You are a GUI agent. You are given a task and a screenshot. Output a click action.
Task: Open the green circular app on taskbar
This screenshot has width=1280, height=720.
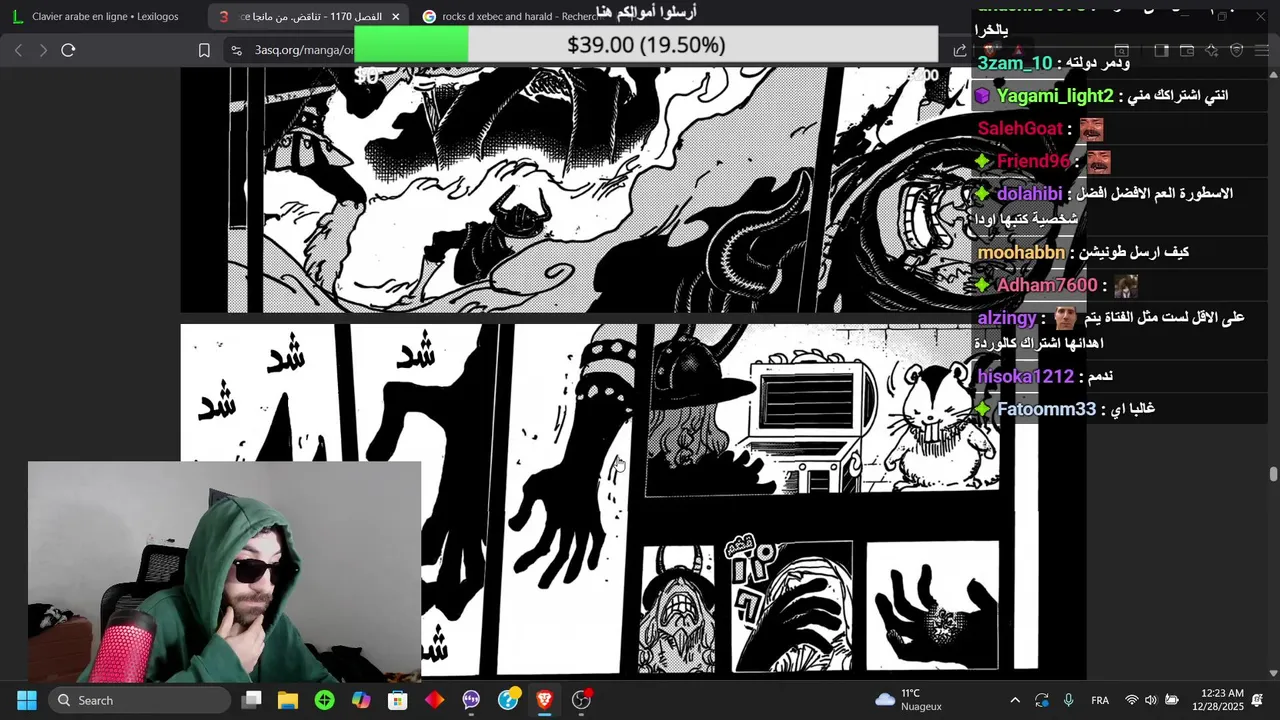pos(324,700)
